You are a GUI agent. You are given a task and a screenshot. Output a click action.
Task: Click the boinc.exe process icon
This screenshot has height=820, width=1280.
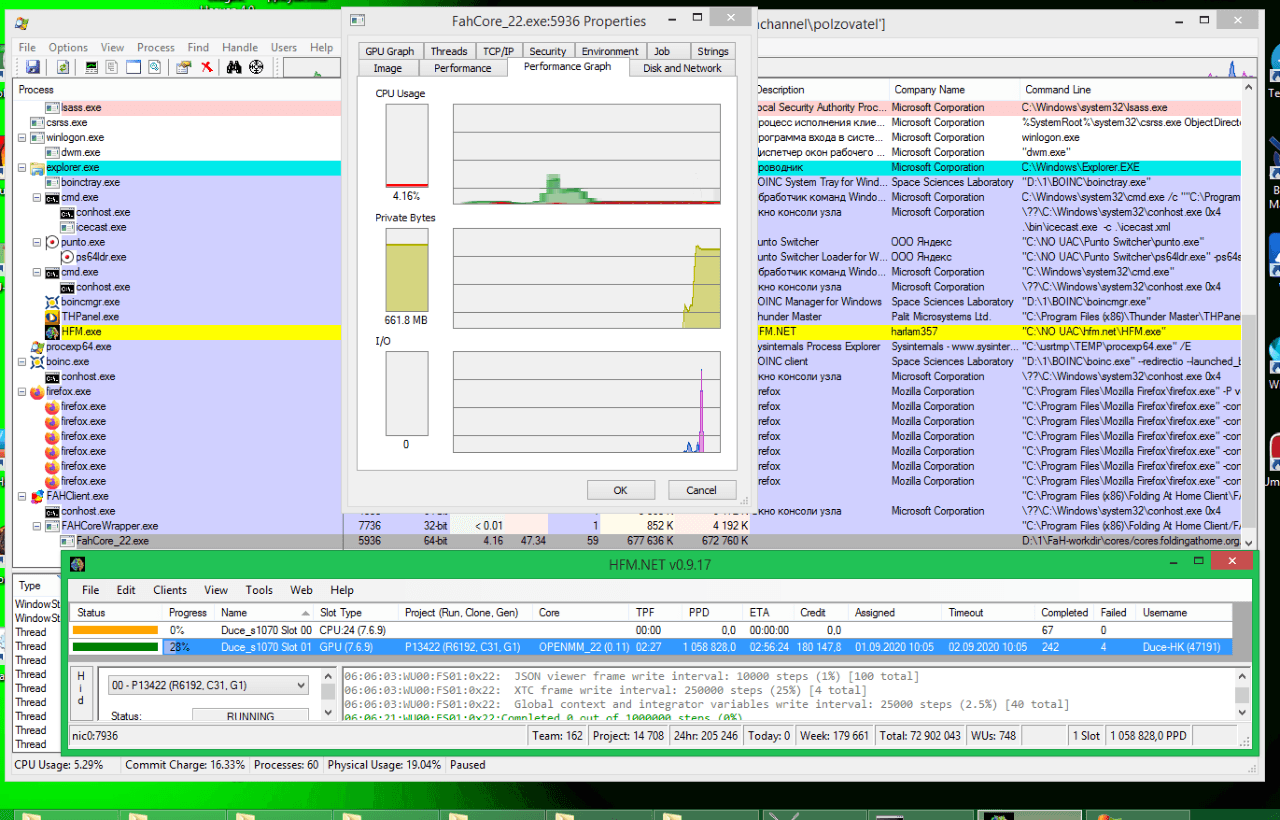37,362
